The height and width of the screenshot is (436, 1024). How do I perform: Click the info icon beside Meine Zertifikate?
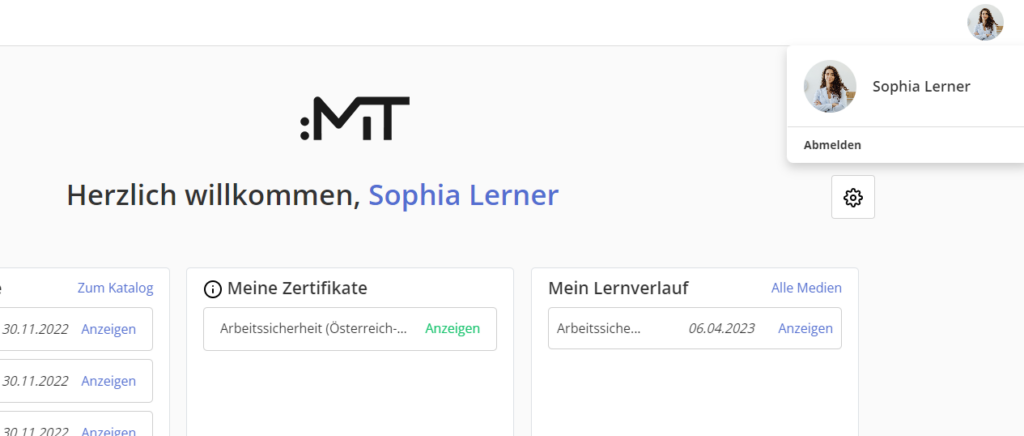coord(212,289)
